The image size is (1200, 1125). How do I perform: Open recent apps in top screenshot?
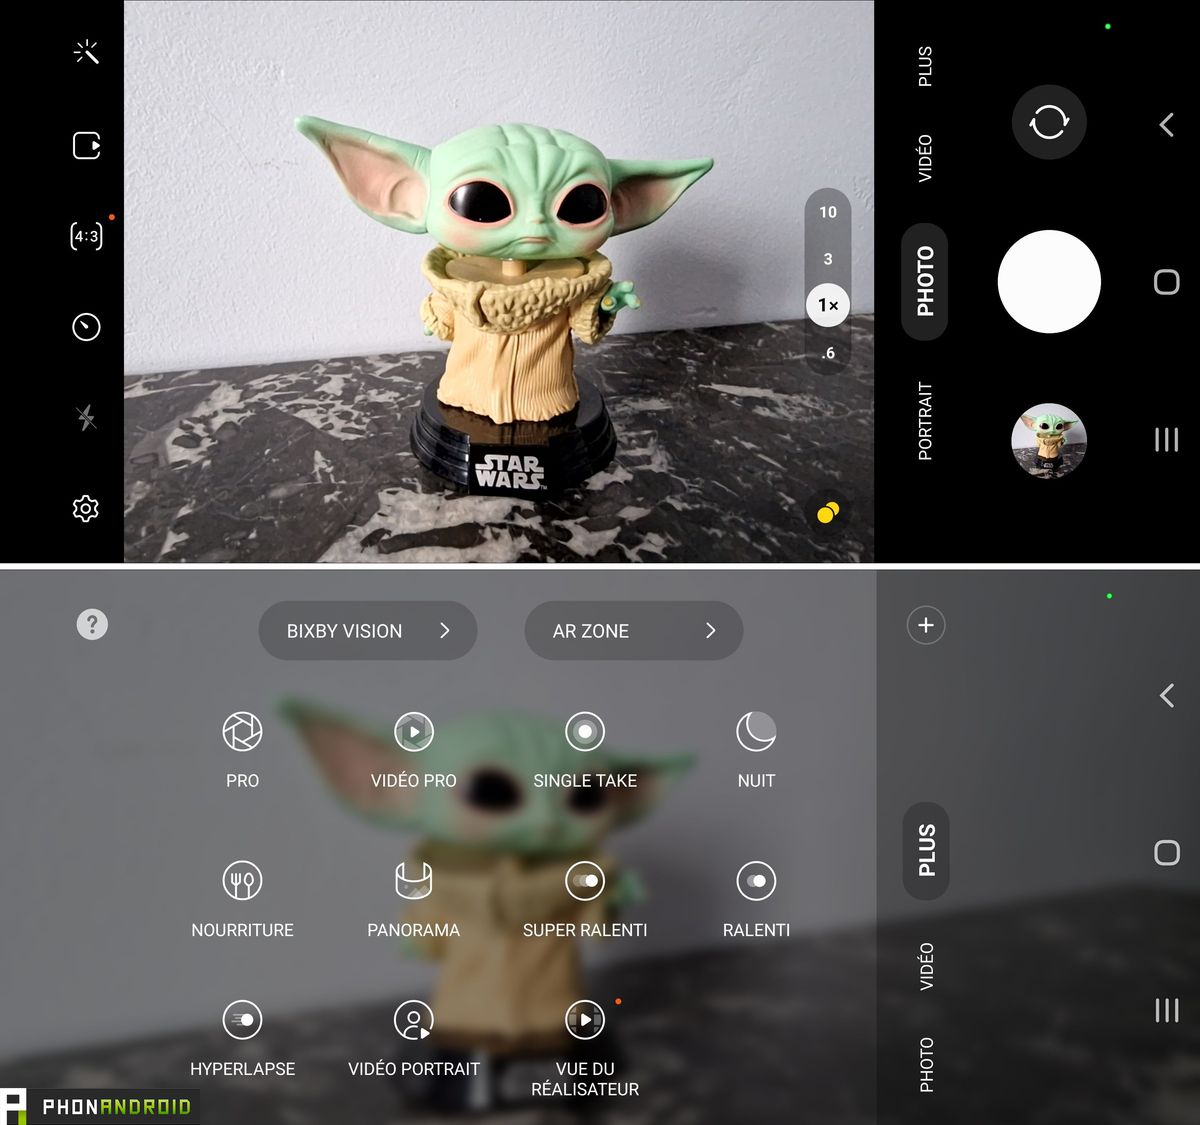pyautogui.click(x=1166, y=440)
